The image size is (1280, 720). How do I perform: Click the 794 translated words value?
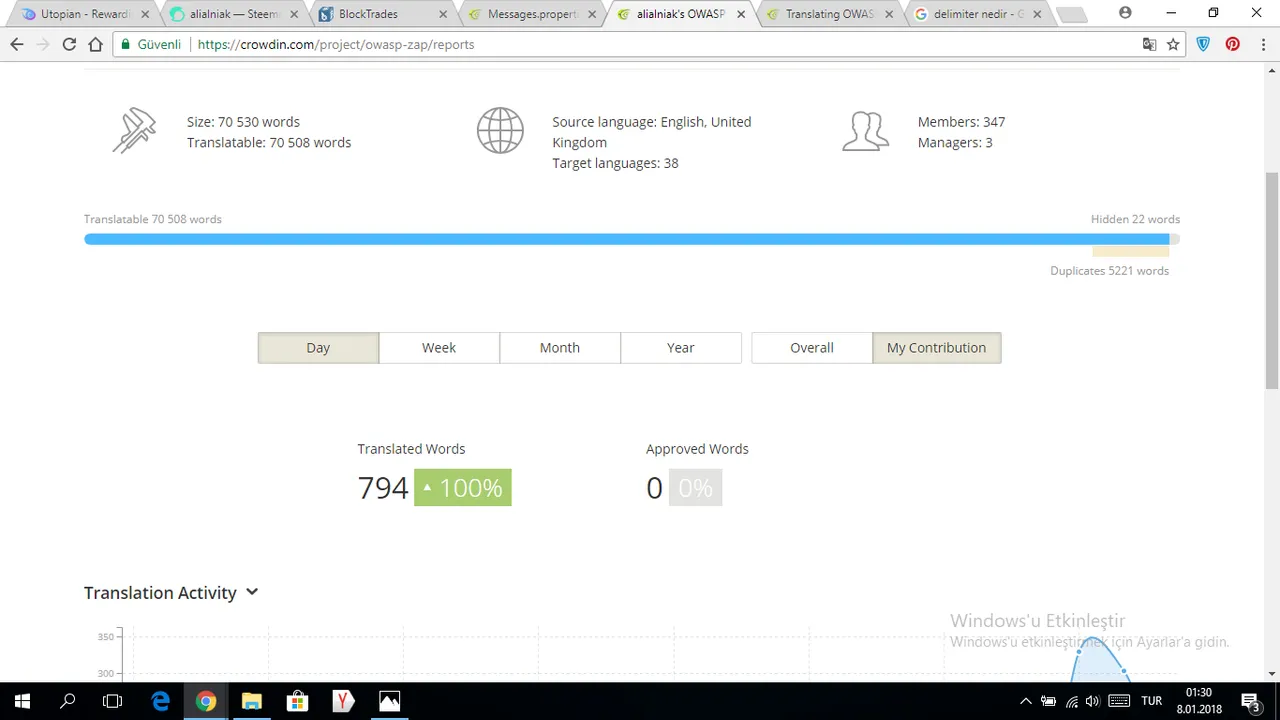[x=383, y=487]
